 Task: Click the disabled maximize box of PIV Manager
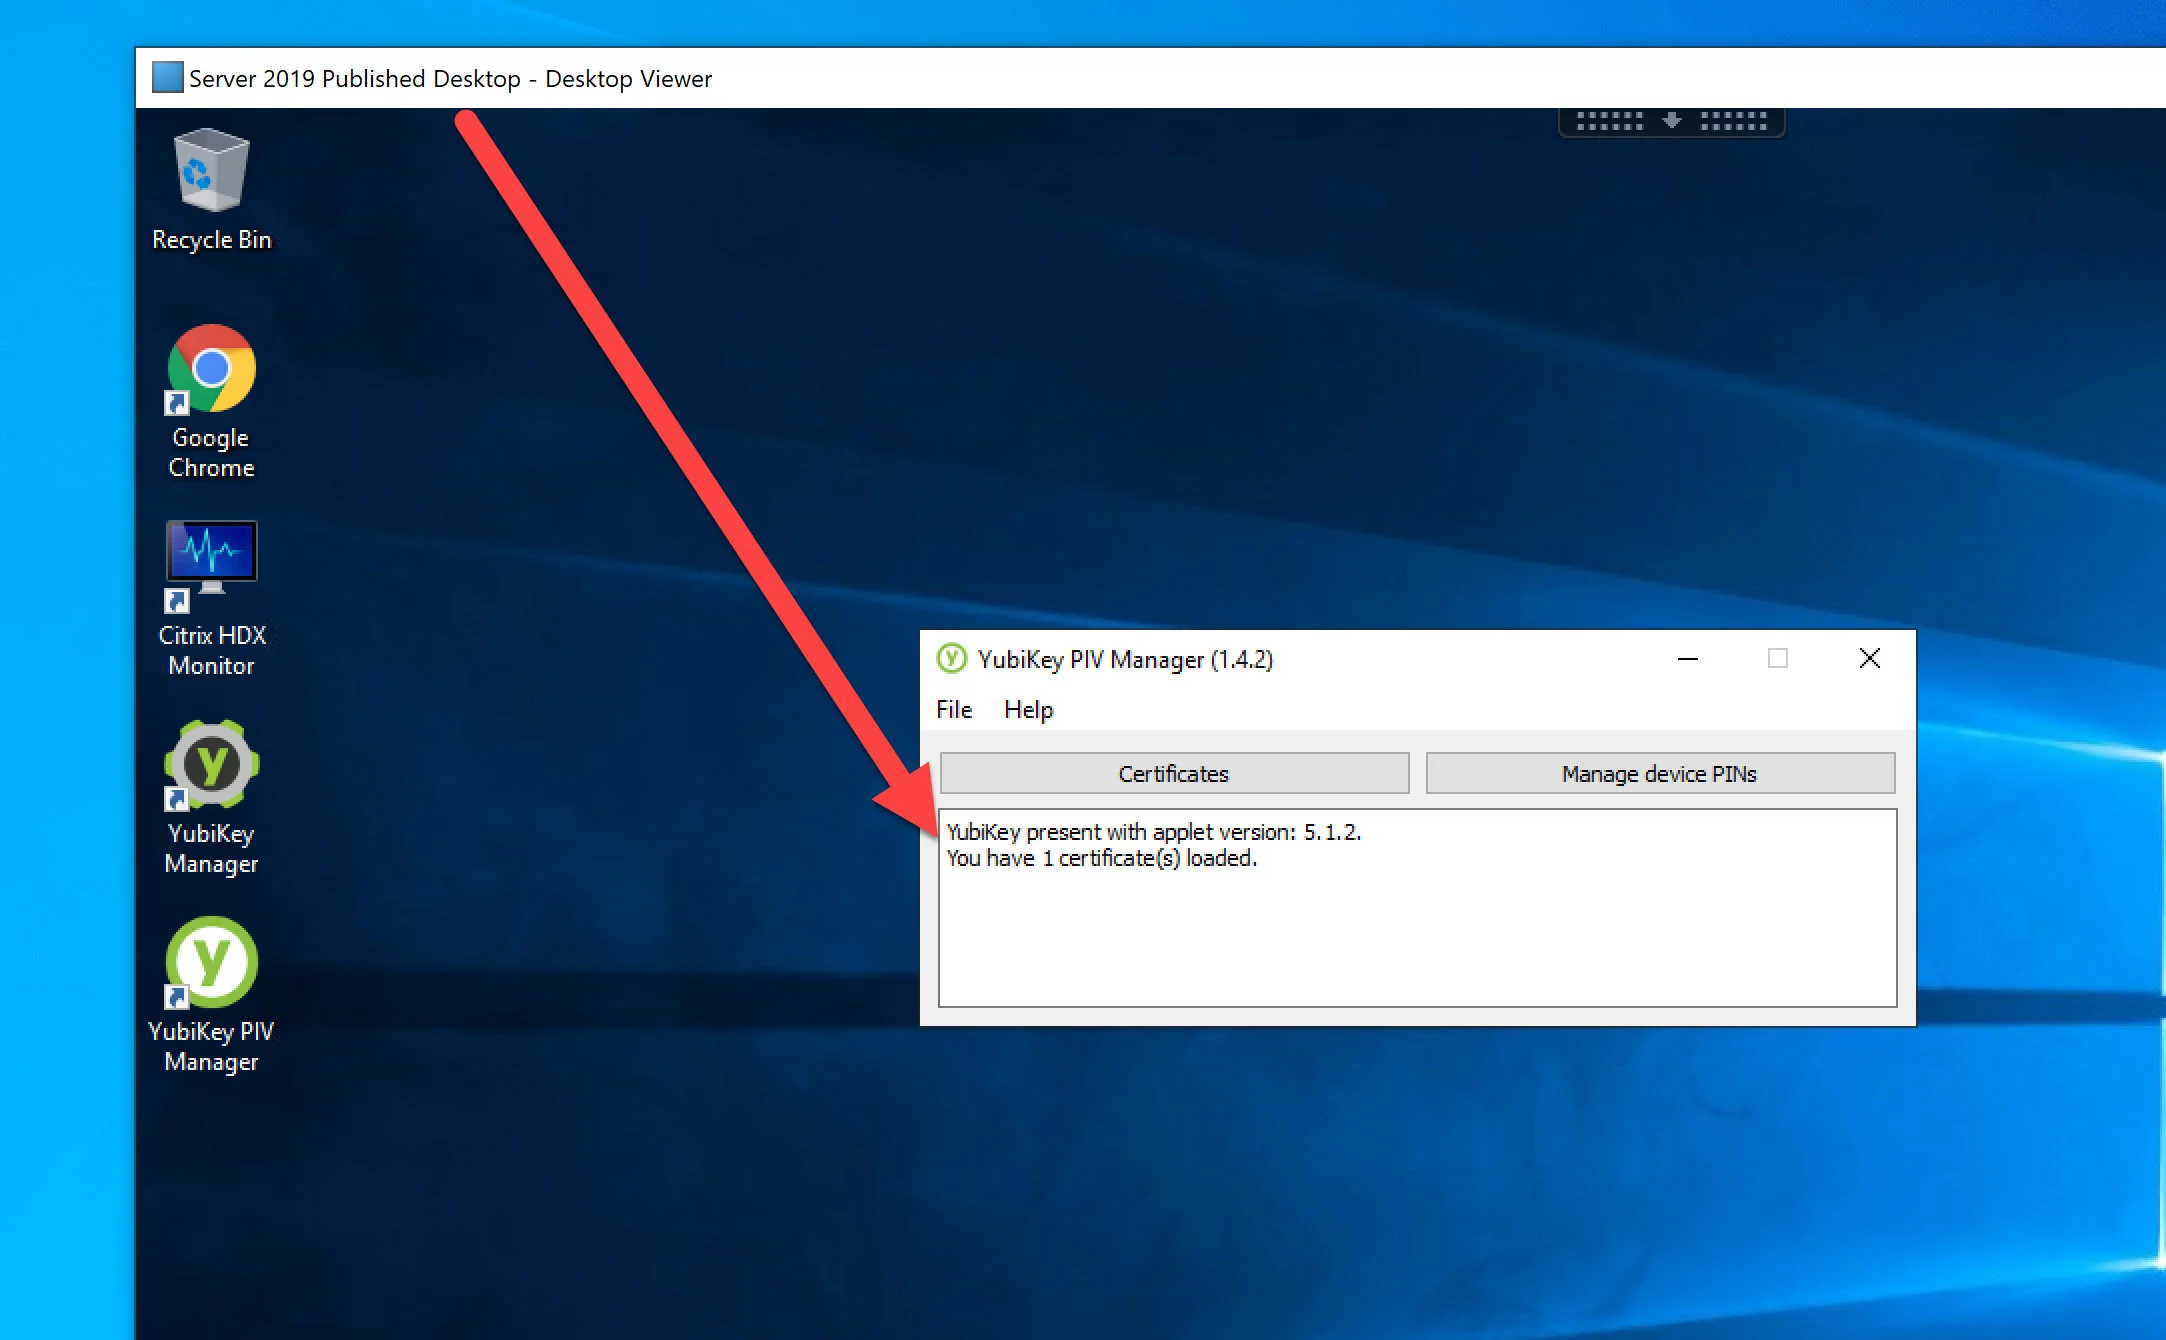click(1778, 658)
